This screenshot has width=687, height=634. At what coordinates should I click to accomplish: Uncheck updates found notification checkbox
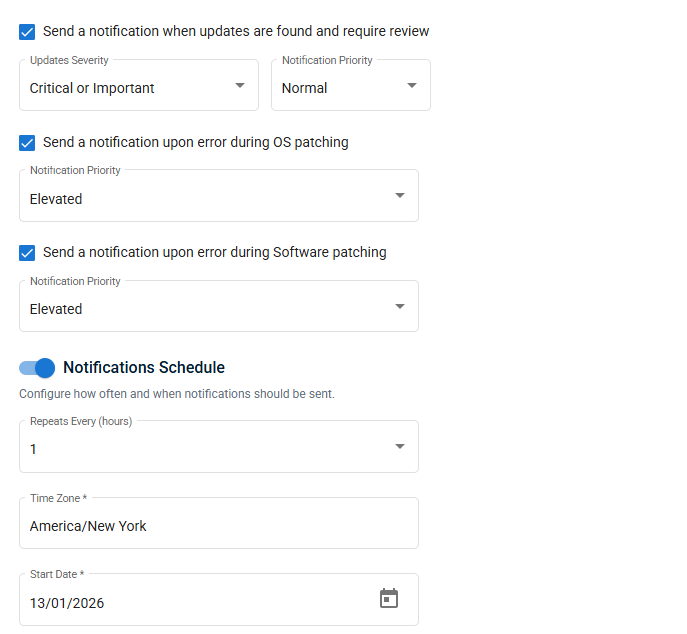click(27, 32)
